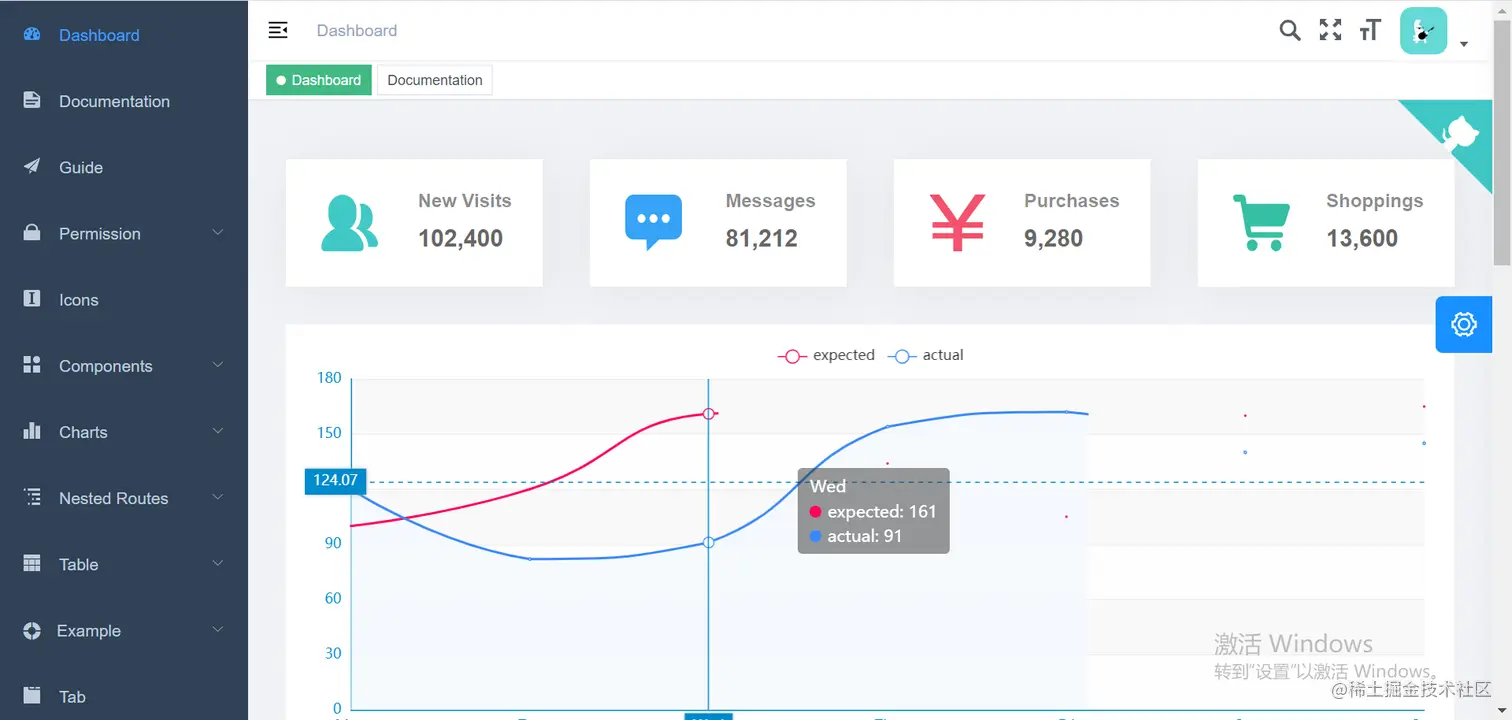
Task: Click the actual data point at Wed
Action: pos(709,542)
